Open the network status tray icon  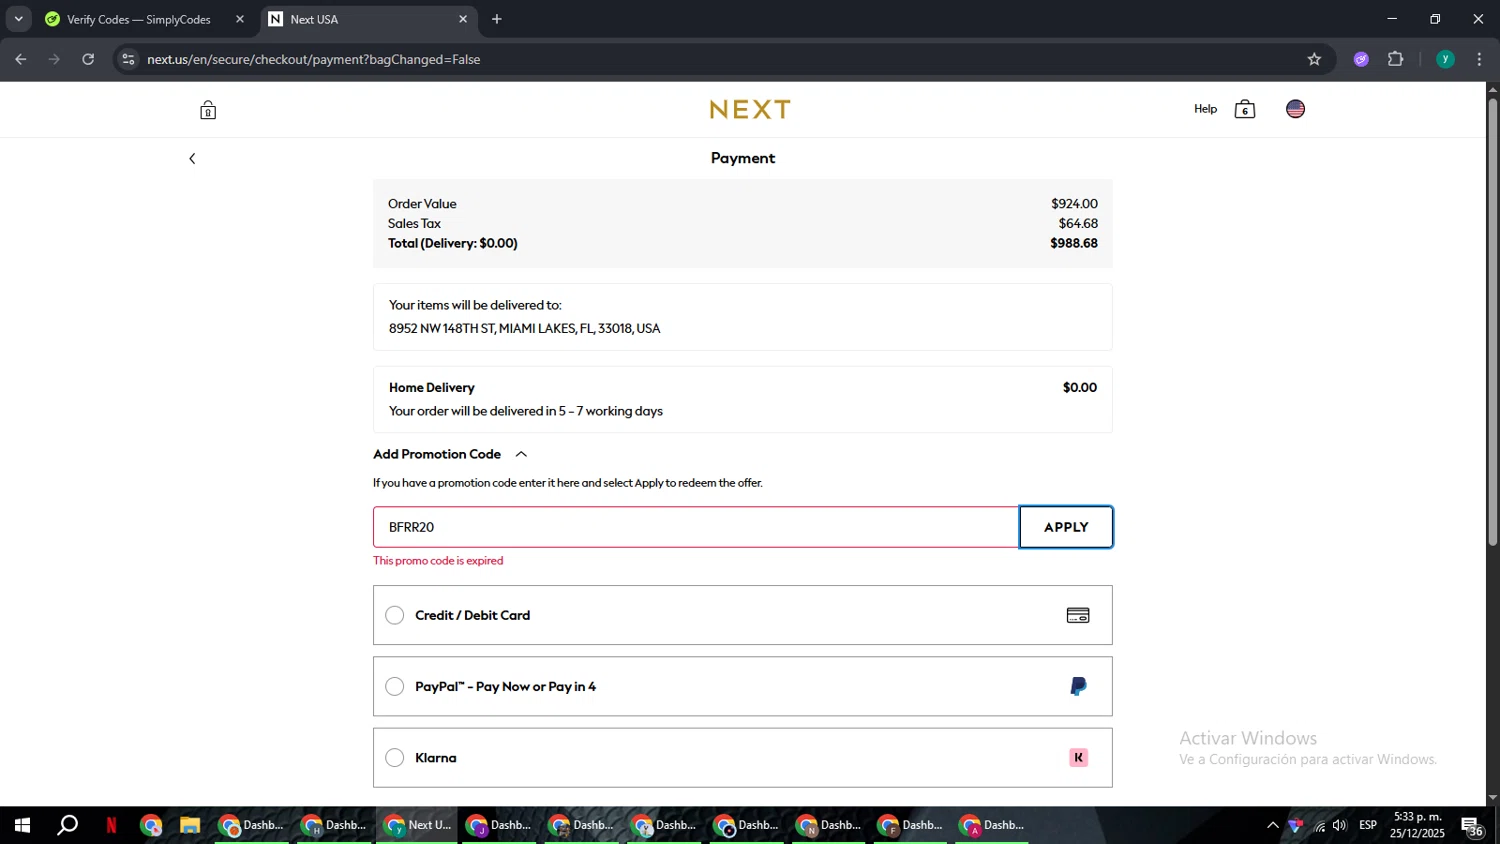coord(1319,825)
